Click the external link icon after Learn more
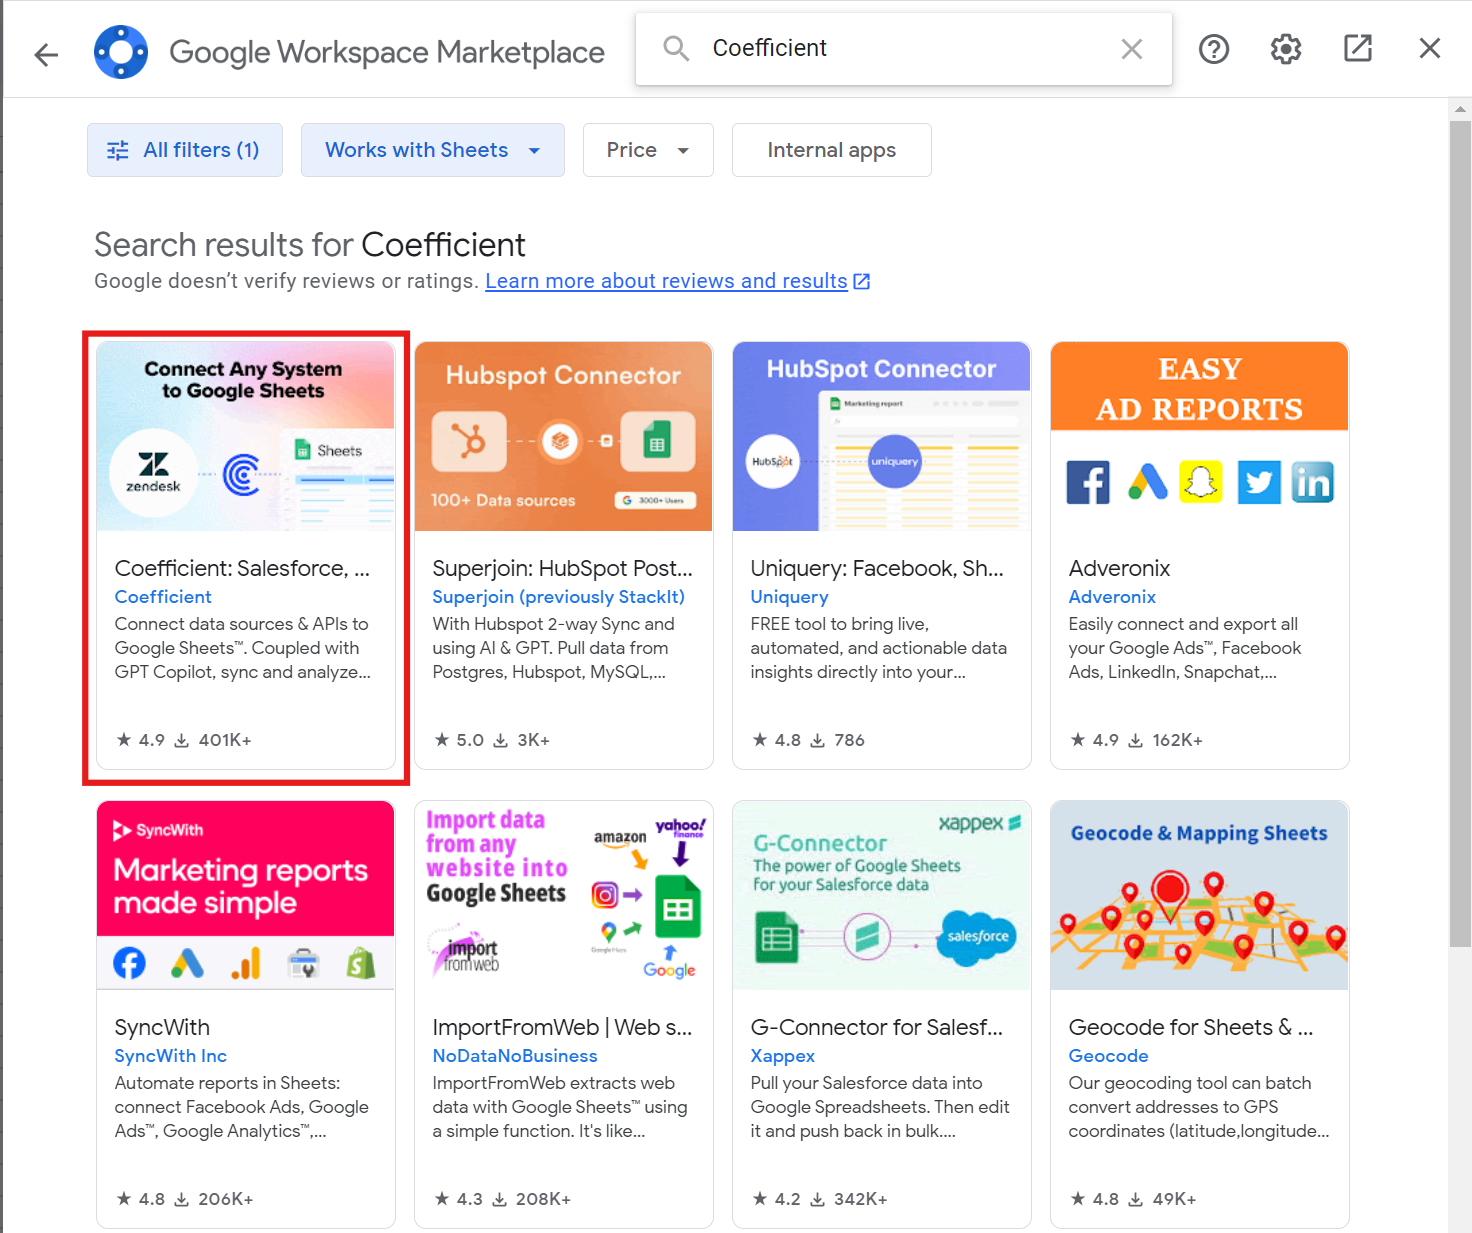Screen dimensions: 1472x1233 click(862, 282)
